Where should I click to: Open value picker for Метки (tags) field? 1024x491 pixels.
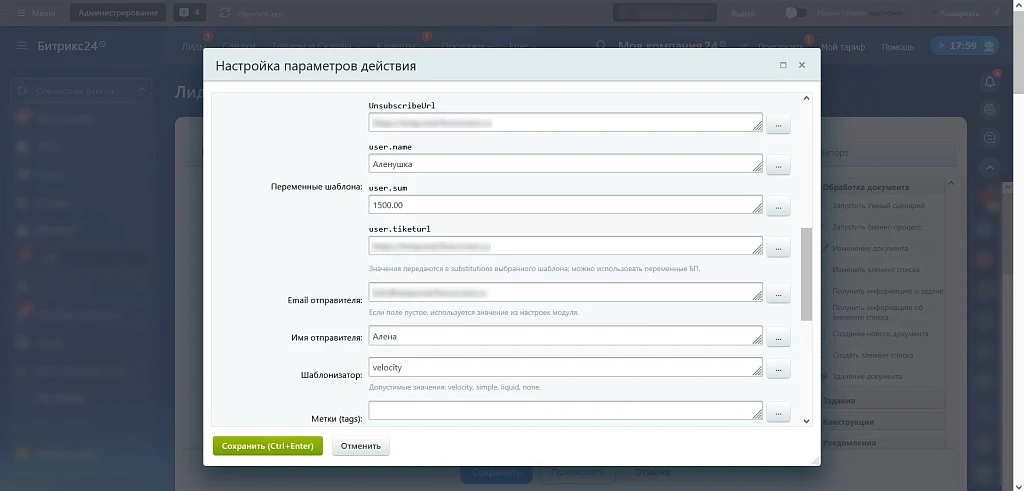pyautogui.click(x=778, y=413)
